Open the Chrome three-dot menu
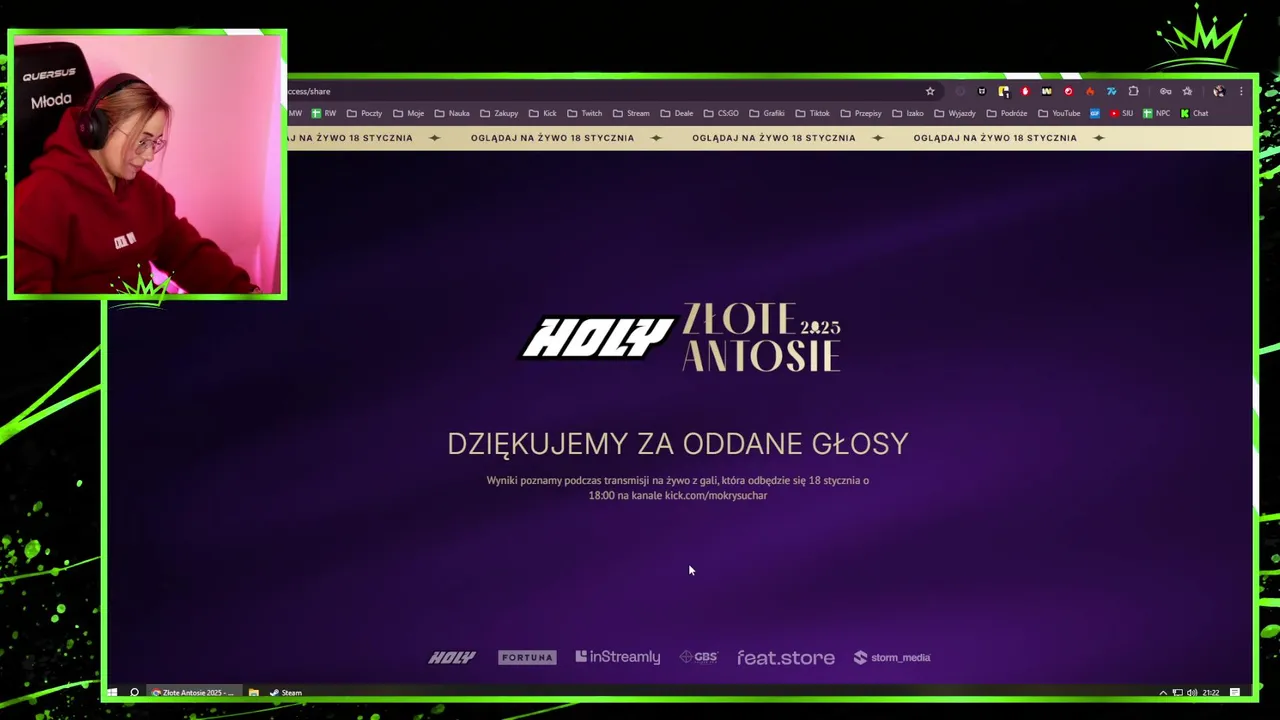The width and height of the screenshot is (1280, 720). (1241, 91)
